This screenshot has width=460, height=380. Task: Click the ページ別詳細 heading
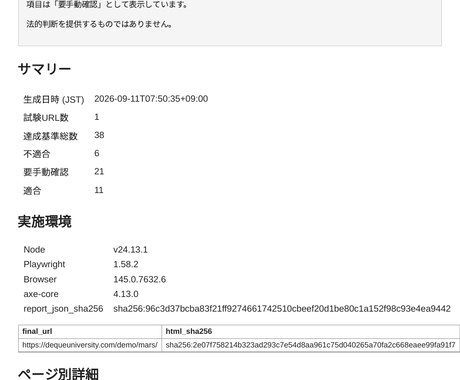pos(58,374)
